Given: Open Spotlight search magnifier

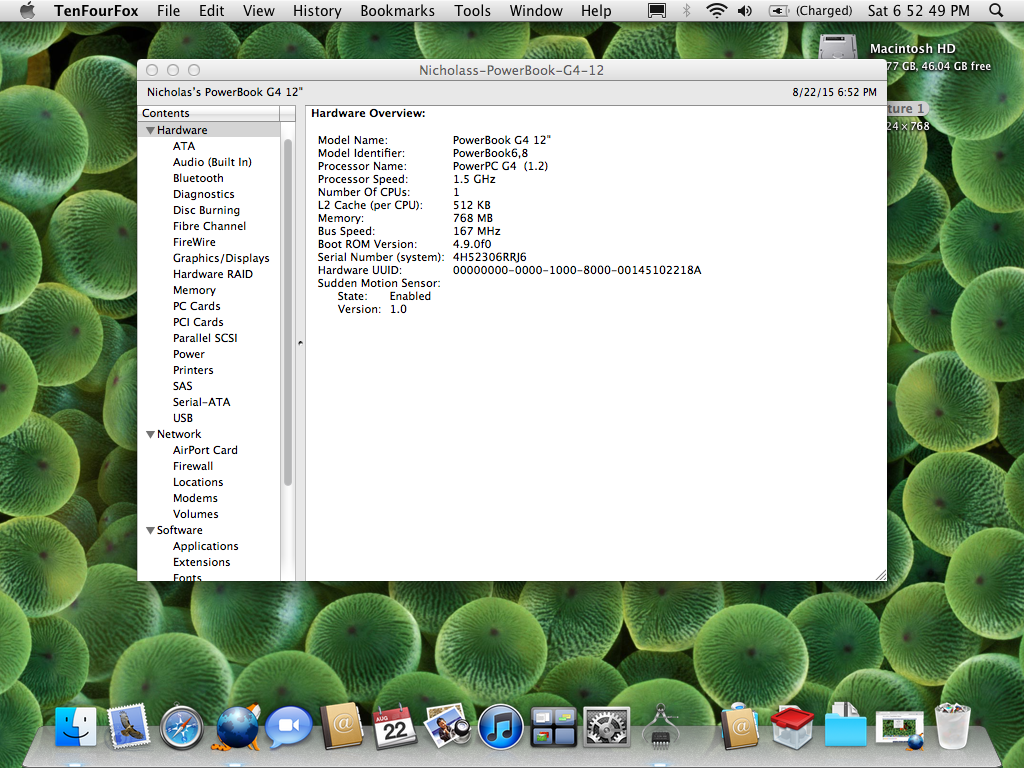Looking at the screenshot, I should pos(996,10).
